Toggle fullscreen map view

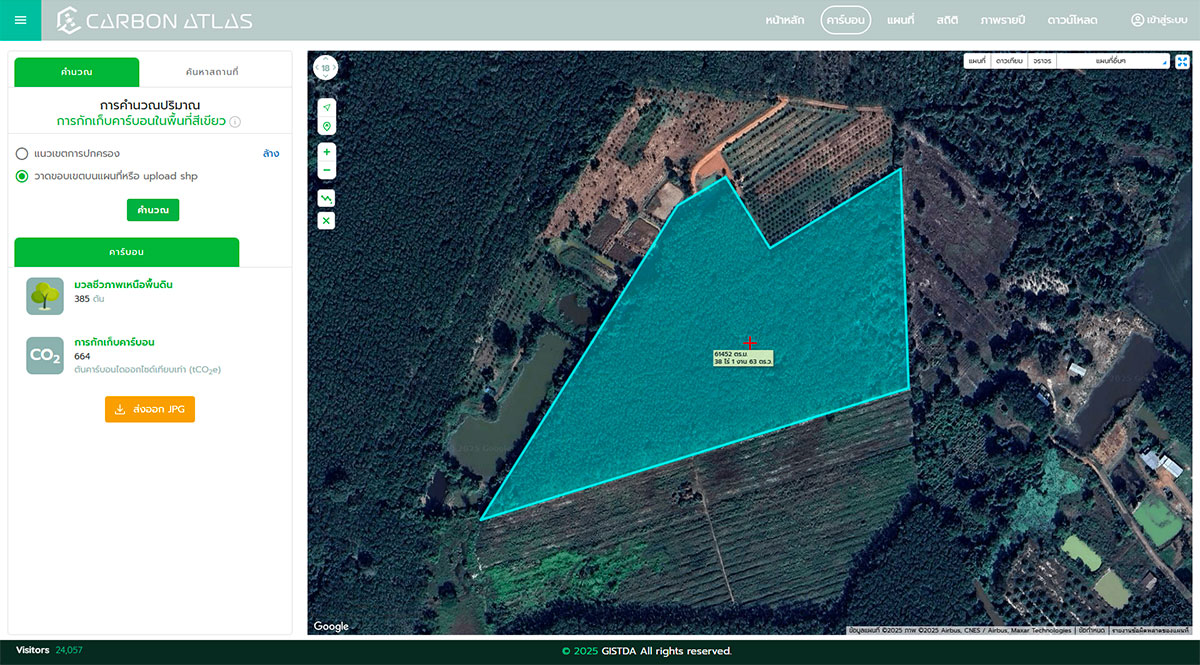click(1182, 61)
